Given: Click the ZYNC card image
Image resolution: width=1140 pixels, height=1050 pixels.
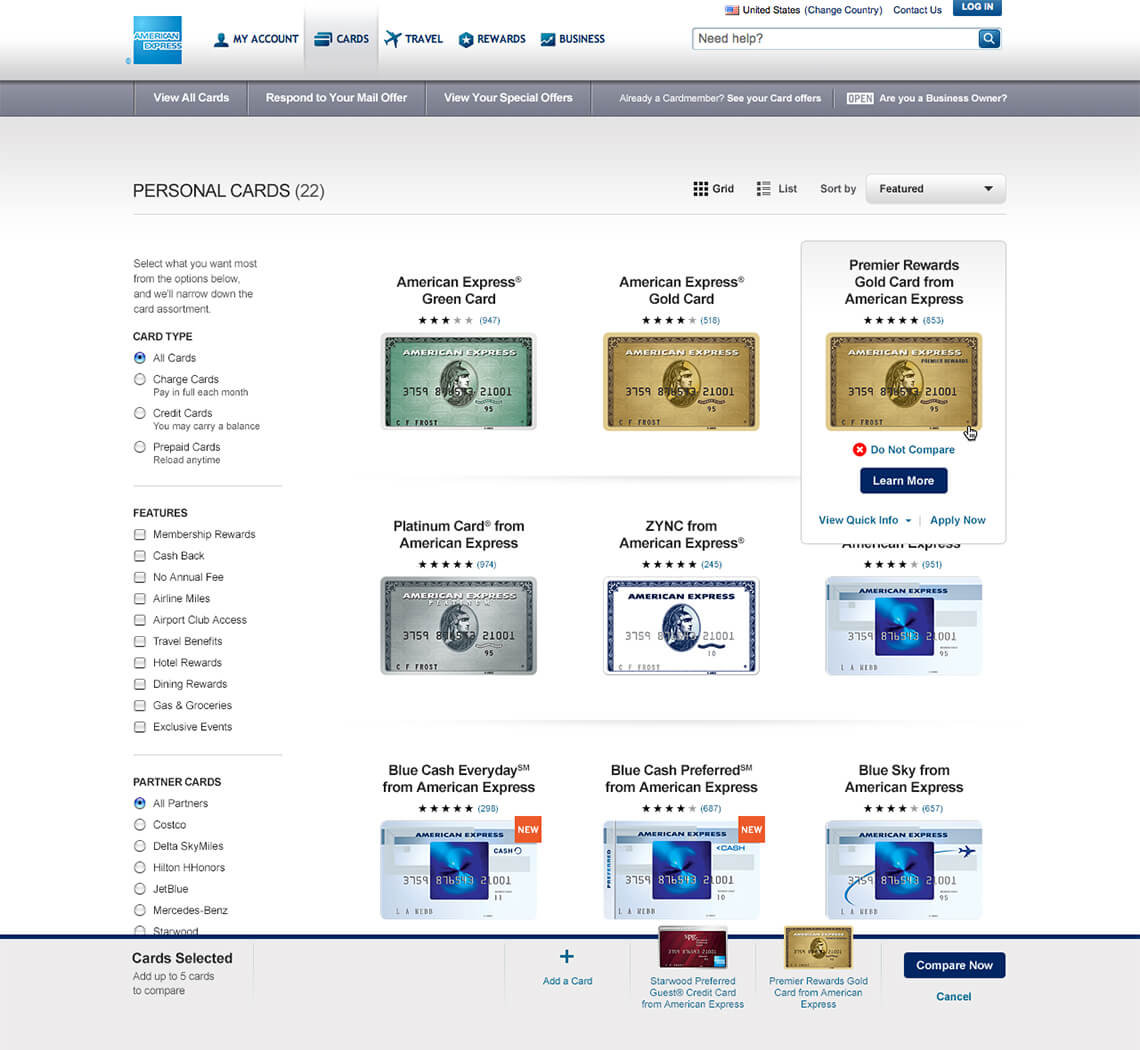Looking at the screenshot, I should pos(681,626).
